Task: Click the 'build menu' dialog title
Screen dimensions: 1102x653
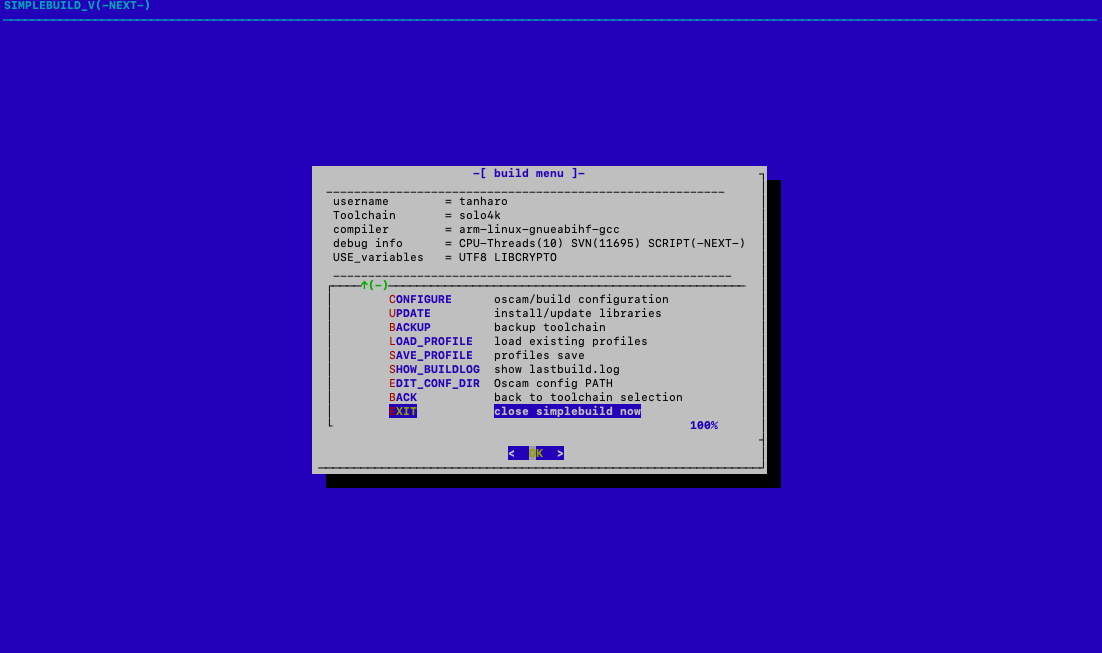Action: tap(528, 173)
